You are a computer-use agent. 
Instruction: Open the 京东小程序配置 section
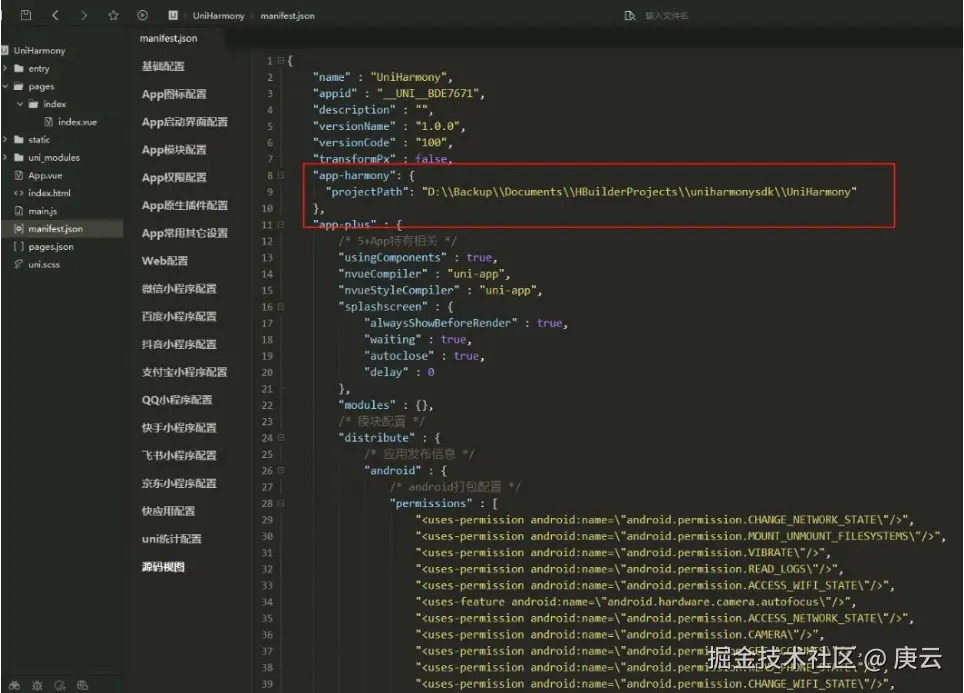click(x=179, y=483)
